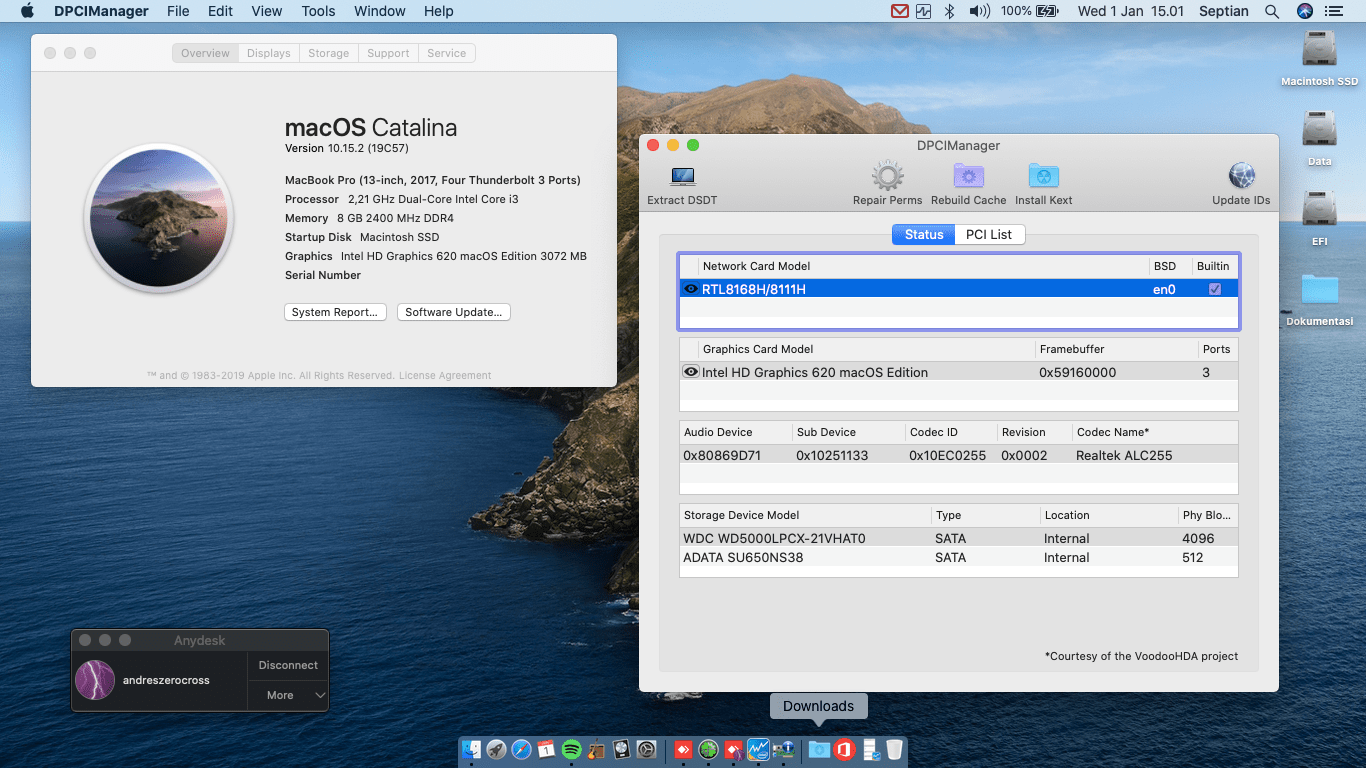Open the License Agreement link
Screen dimensions: 1366x768
pos(445,376)
